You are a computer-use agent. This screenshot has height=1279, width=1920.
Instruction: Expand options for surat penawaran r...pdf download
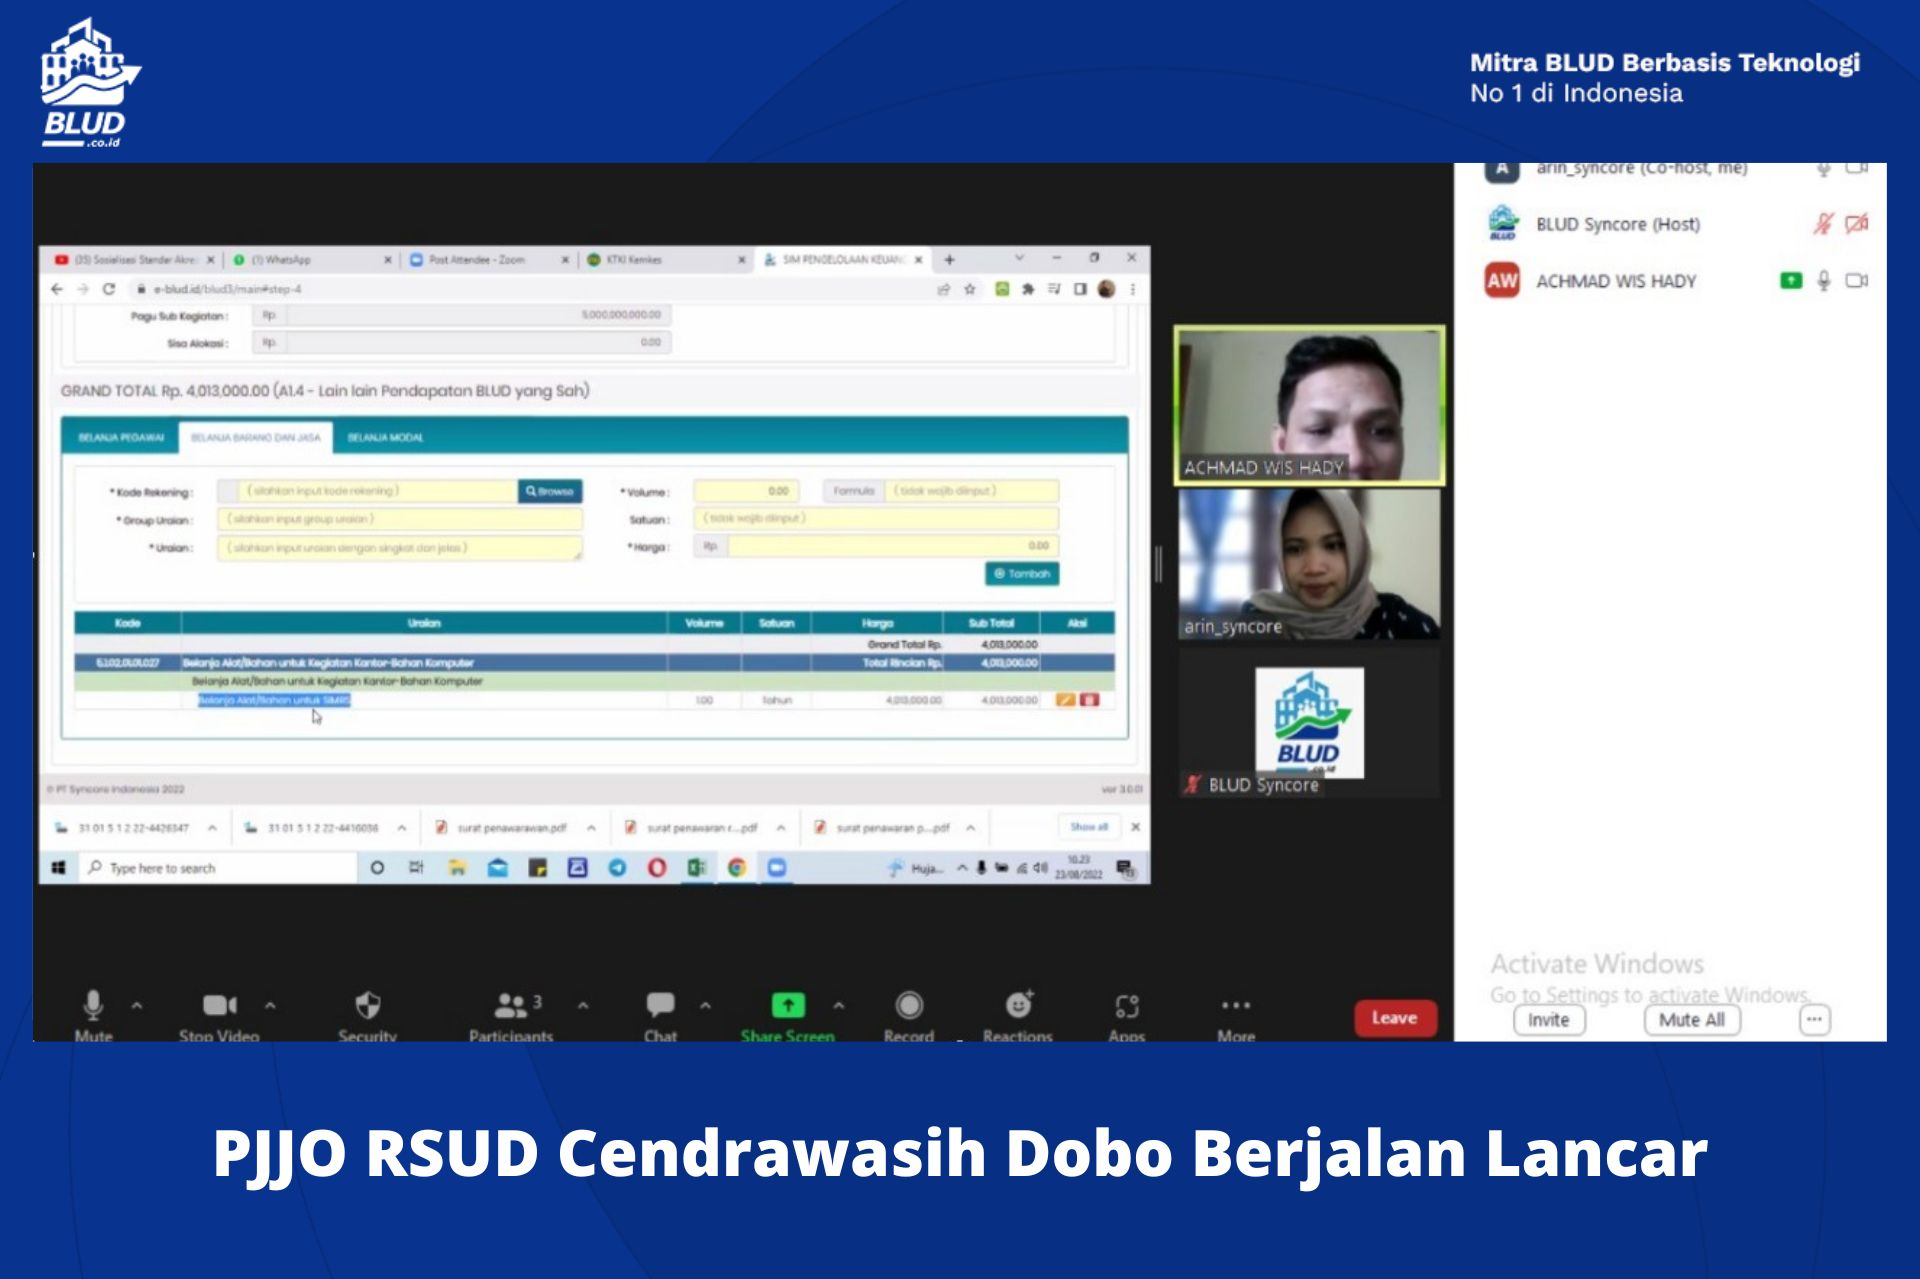[781, 828]
